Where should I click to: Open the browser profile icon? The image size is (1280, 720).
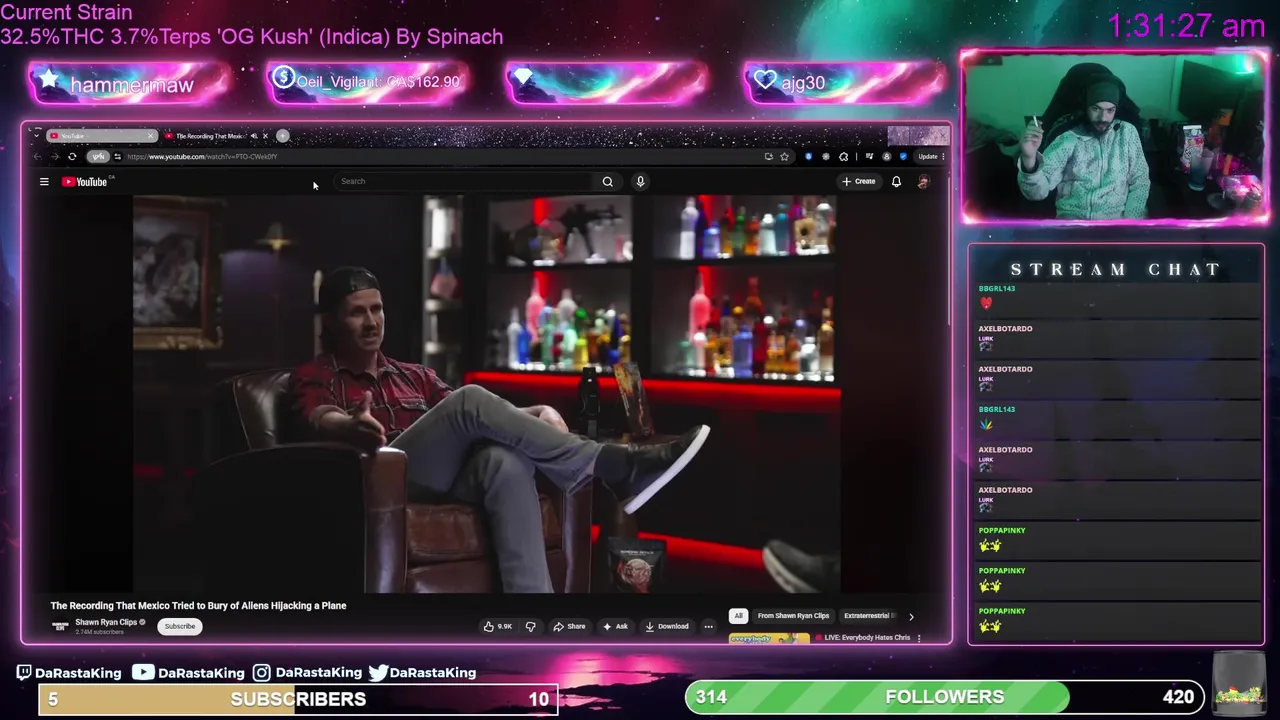[886, 156]
